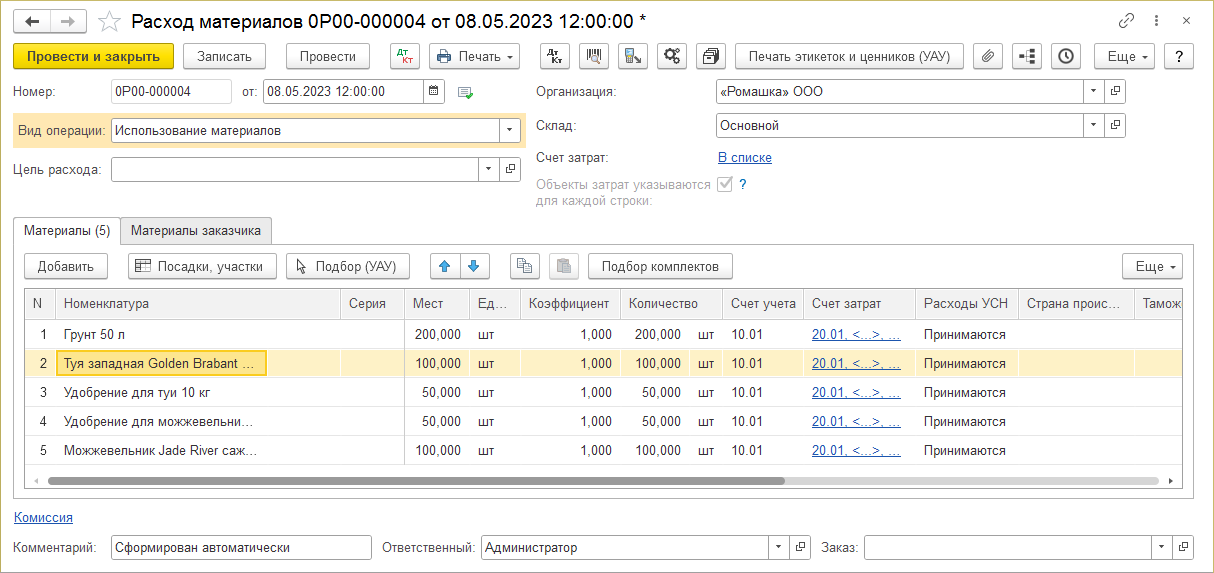
Task: Expand the Вид операции dropdown
Action: click(510, 131)
